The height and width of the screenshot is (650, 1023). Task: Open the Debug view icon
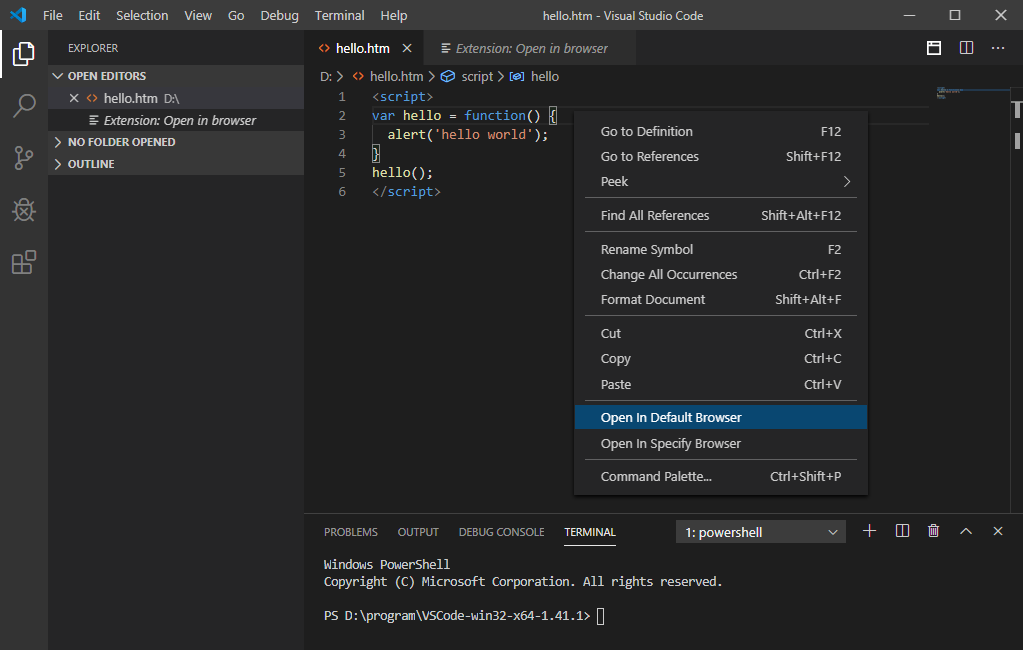(24, 210)
